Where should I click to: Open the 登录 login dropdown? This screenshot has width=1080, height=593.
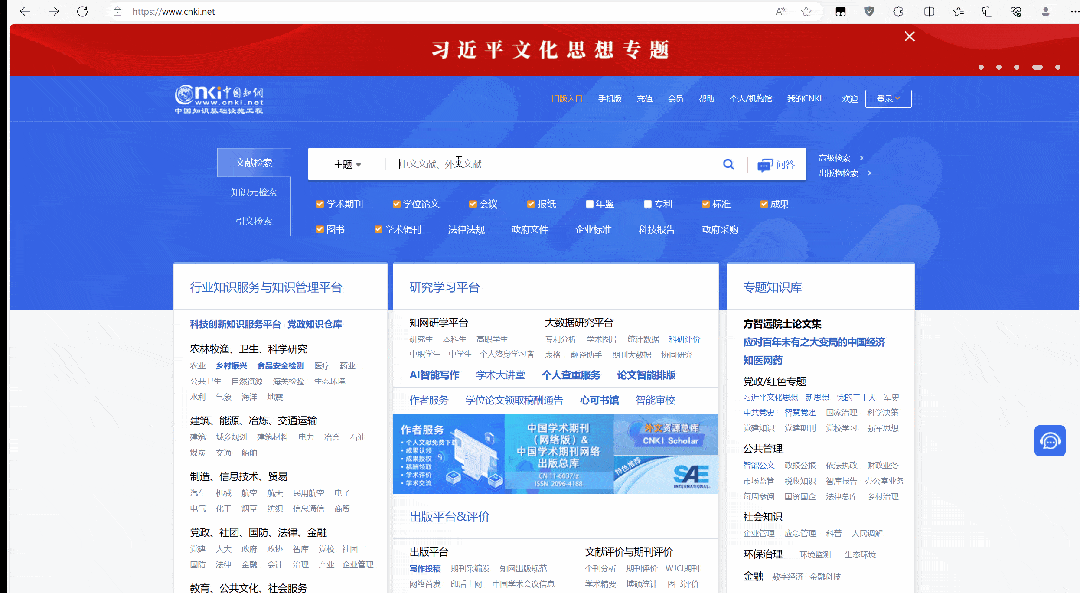888,98
